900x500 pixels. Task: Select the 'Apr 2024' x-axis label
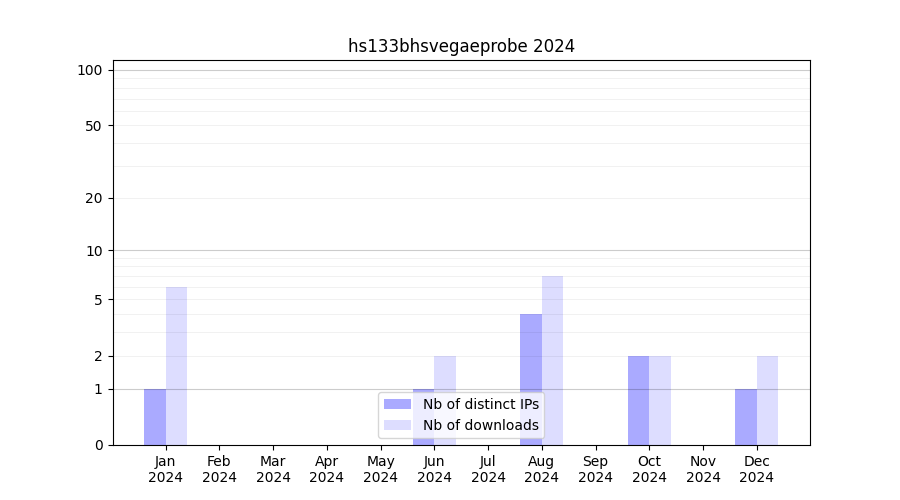click(x=327, y=469)
